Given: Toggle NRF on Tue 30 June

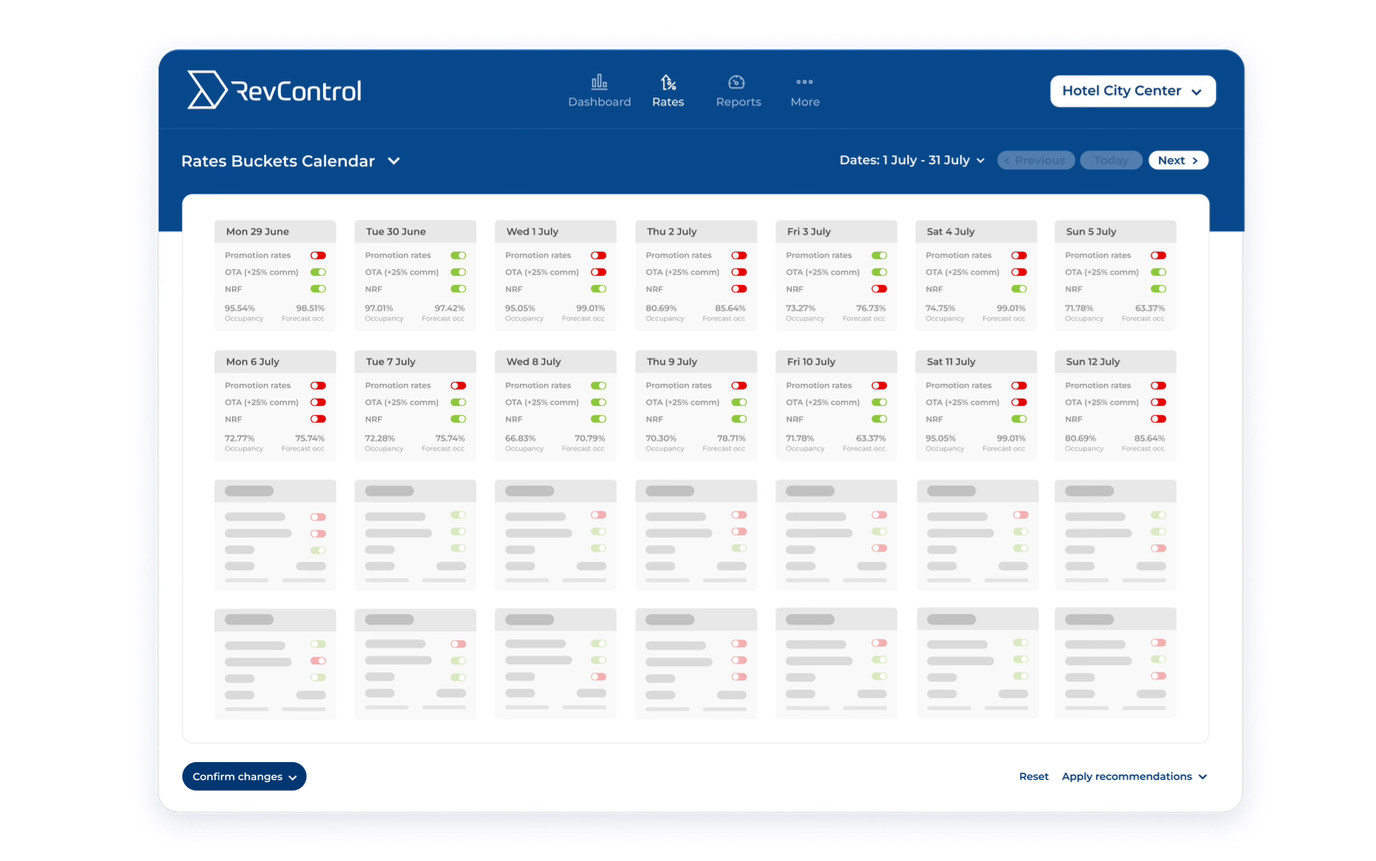Looking at the screenshot, I should (x=458, y=289).
